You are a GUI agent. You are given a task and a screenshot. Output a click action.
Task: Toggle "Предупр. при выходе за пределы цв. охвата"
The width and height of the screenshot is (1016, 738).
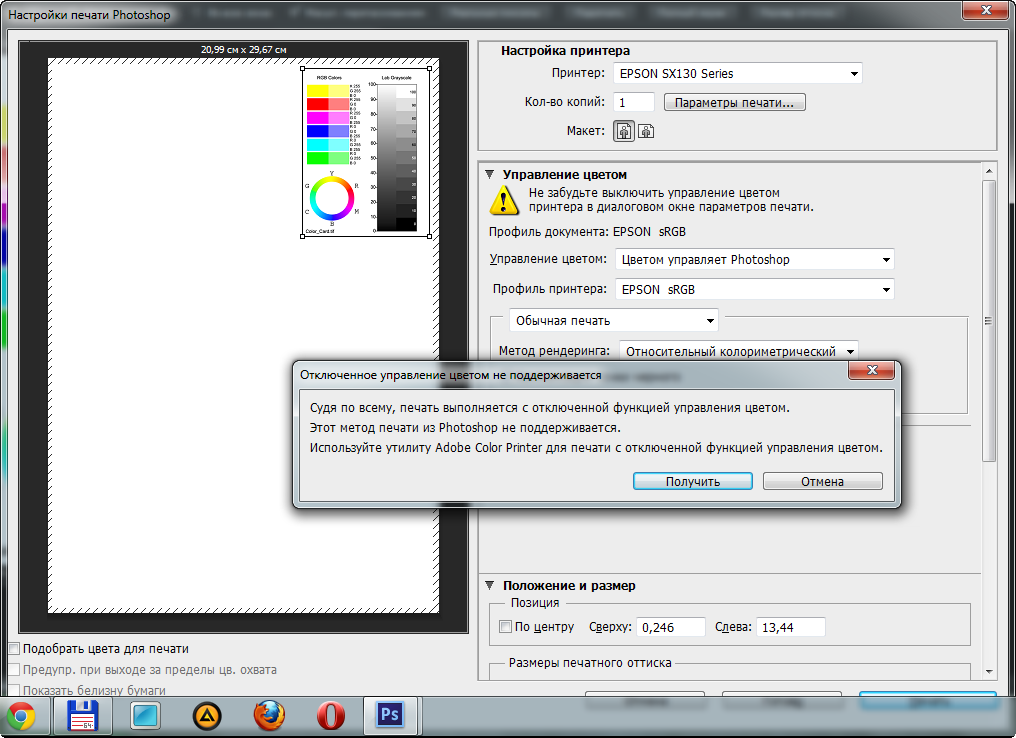coord(14,670)
